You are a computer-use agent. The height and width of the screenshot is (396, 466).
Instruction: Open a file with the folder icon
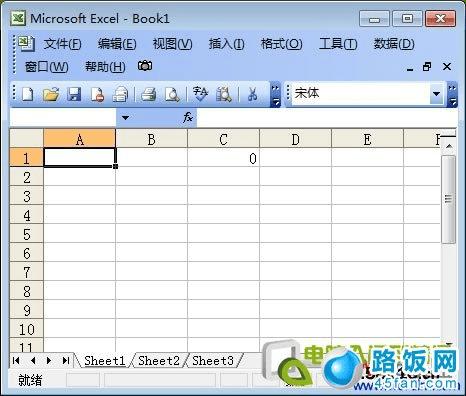(51, 94)
